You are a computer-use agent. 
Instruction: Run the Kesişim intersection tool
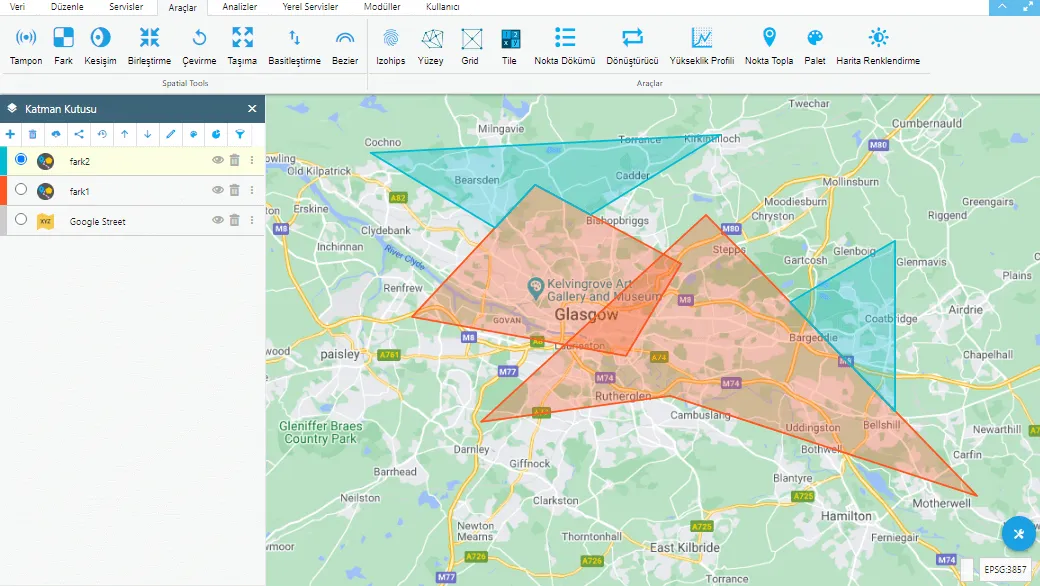[100, 46]
